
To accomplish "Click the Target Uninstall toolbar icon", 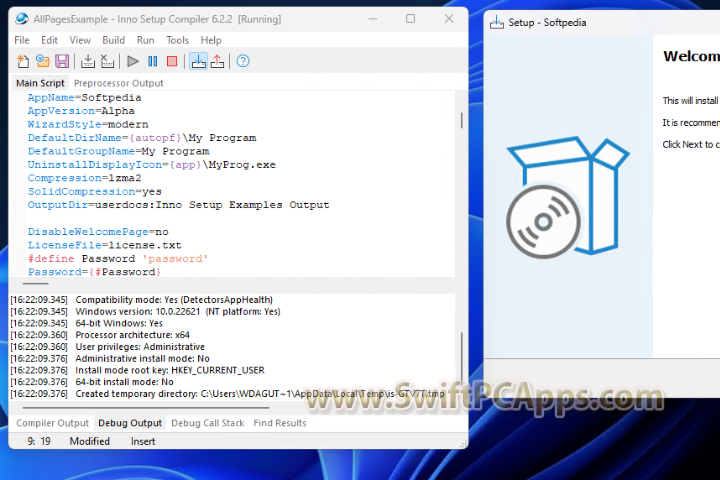I will pos(218,61).
